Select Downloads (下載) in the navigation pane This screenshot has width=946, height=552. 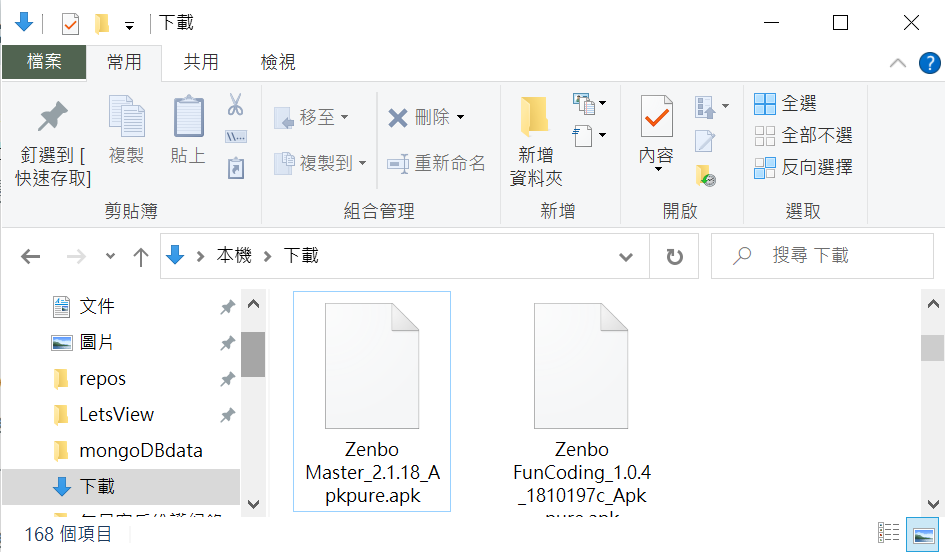[121, 486]
